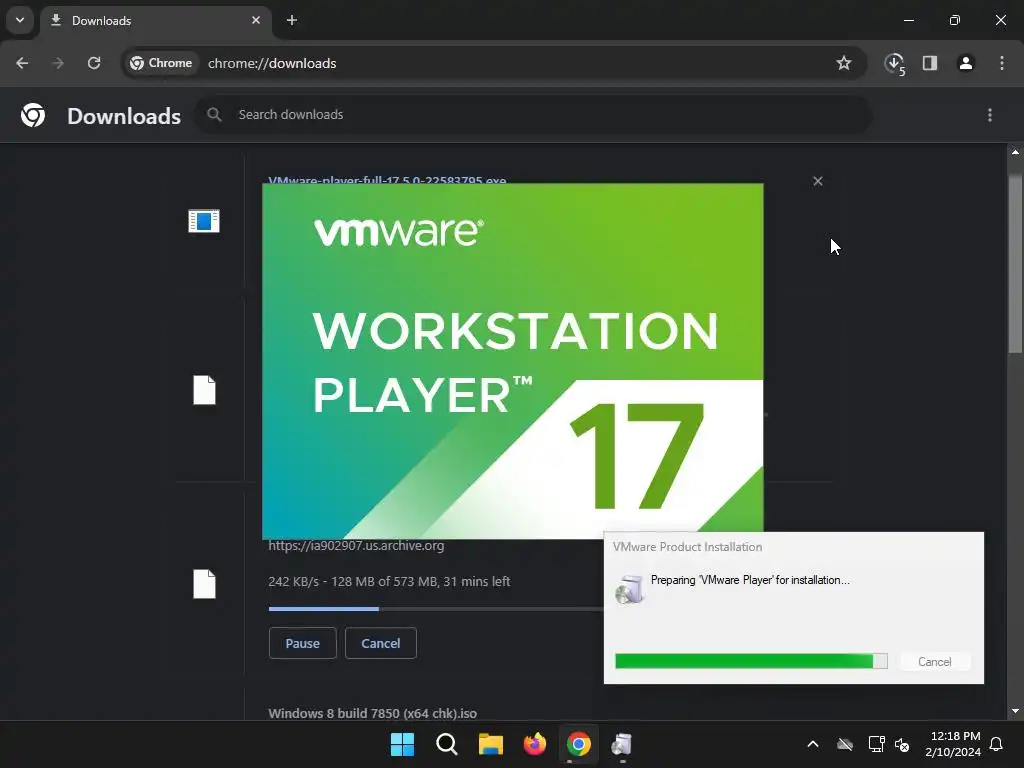
Task: Click the download speed status text
Action: coord(389,581)
